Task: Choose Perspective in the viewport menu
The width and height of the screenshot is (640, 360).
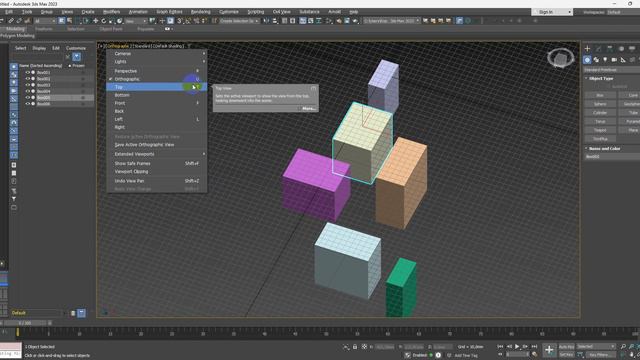Action: tap(156, 71)
